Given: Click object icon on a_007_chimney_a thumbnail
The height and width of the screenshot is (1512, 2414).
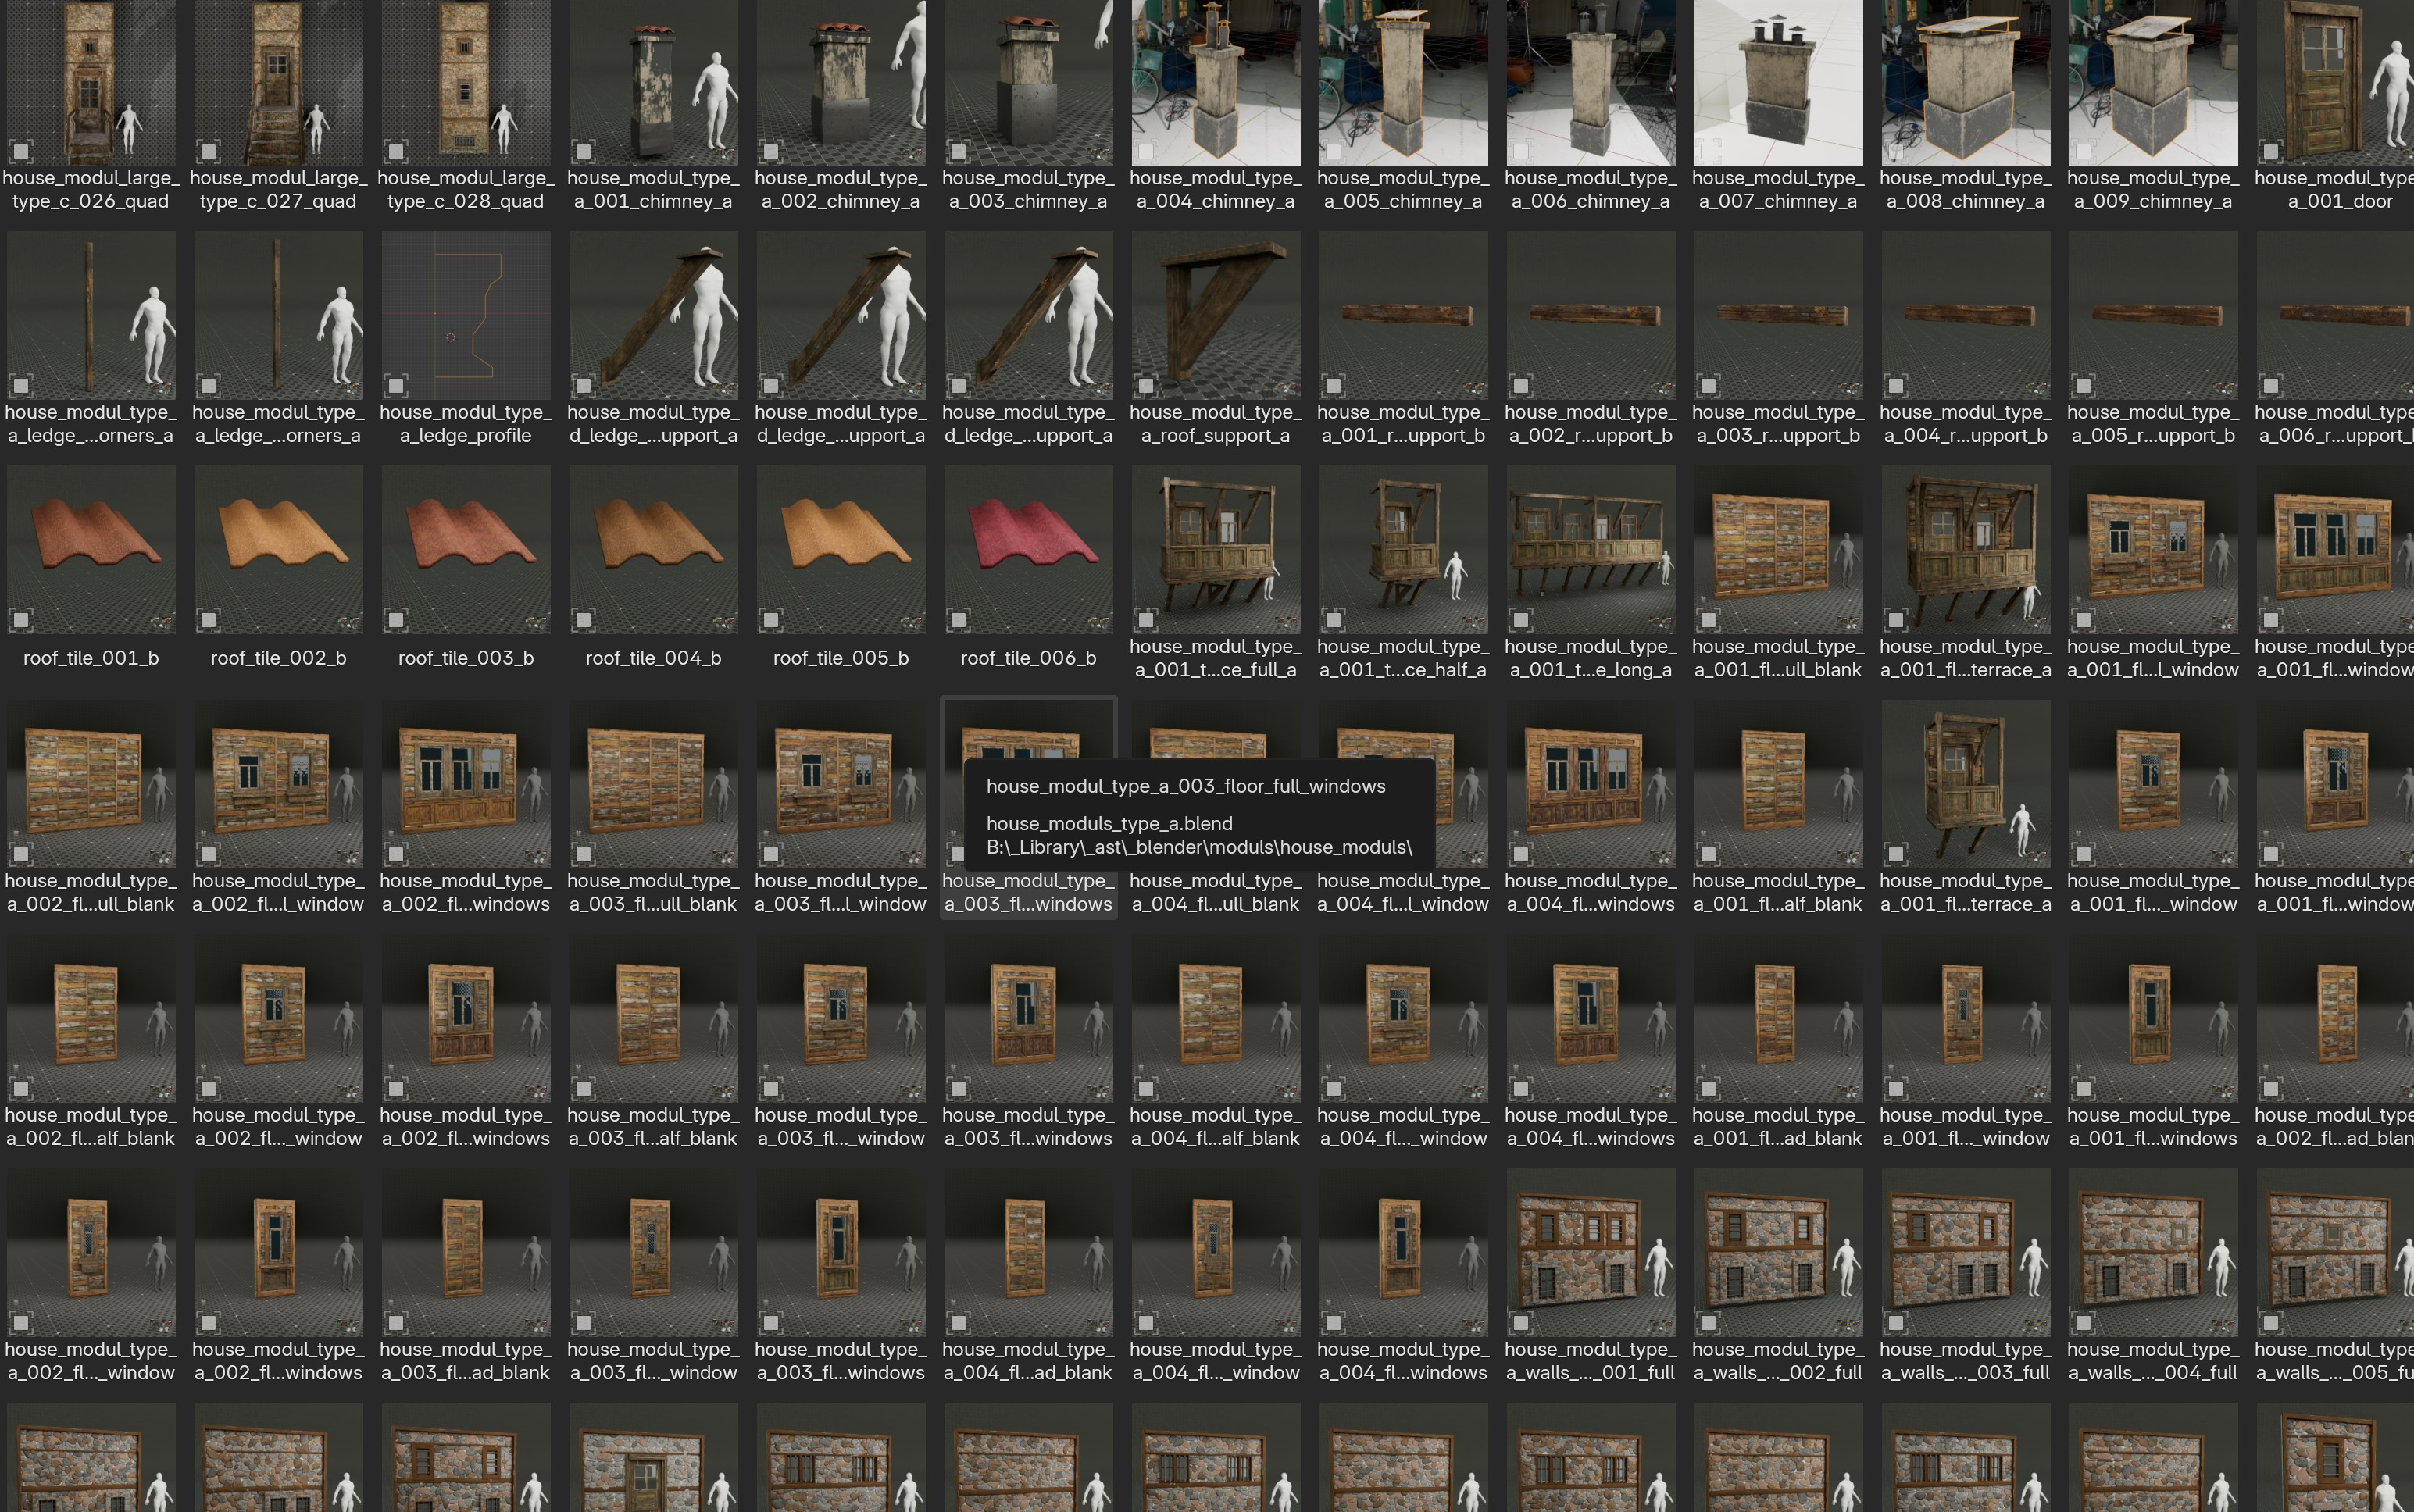Looking at the screenshot, I should (x=1708, y=152).
